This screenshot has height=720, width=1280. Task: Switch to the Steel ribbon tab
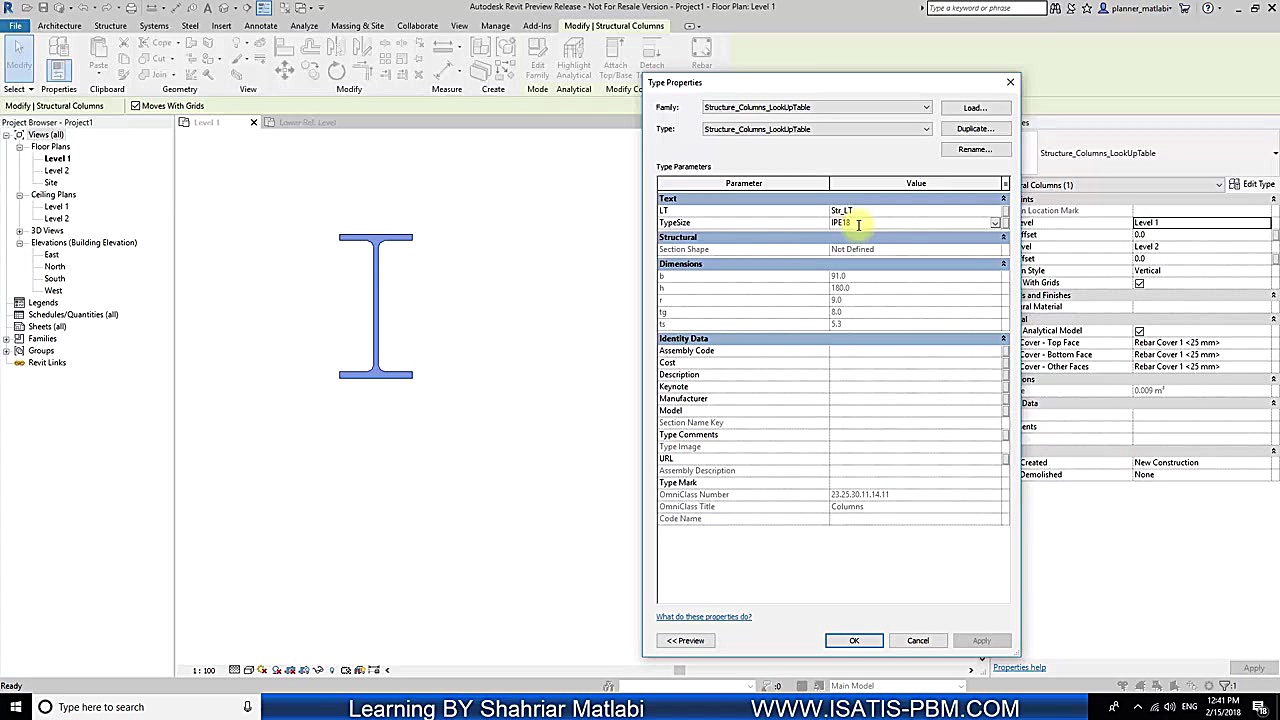[190, 26]
